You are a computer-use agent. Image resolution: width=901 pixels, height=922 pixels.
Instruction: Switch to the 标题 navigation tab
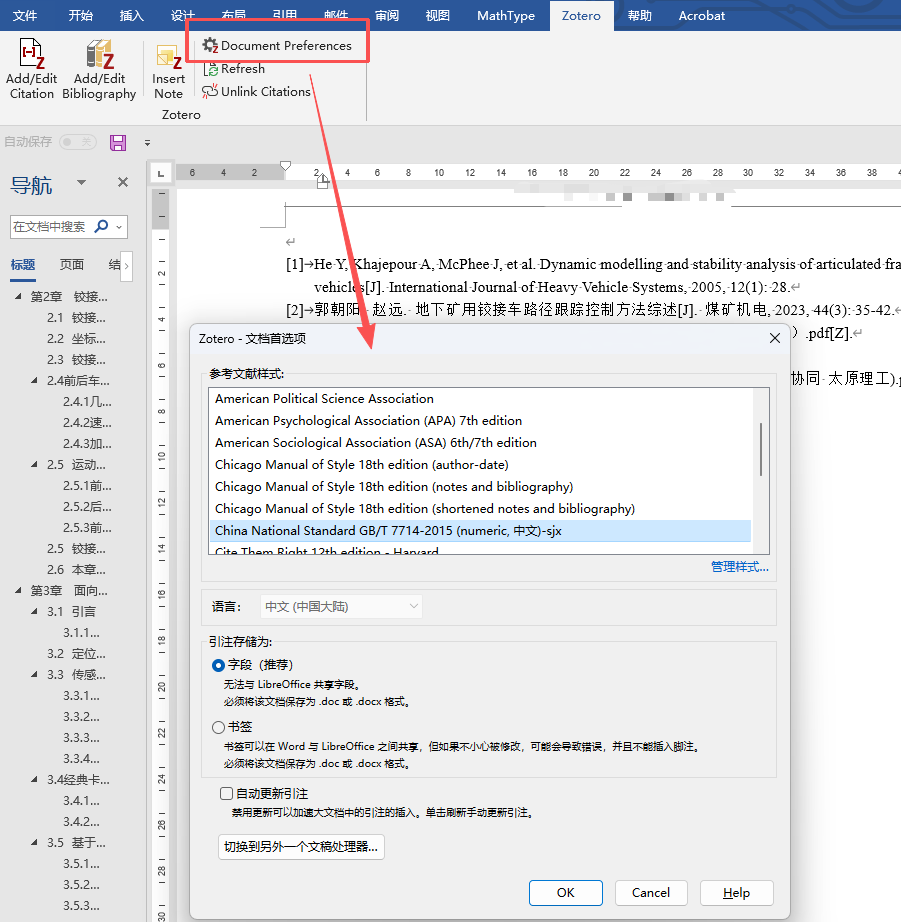pos(23,265)
